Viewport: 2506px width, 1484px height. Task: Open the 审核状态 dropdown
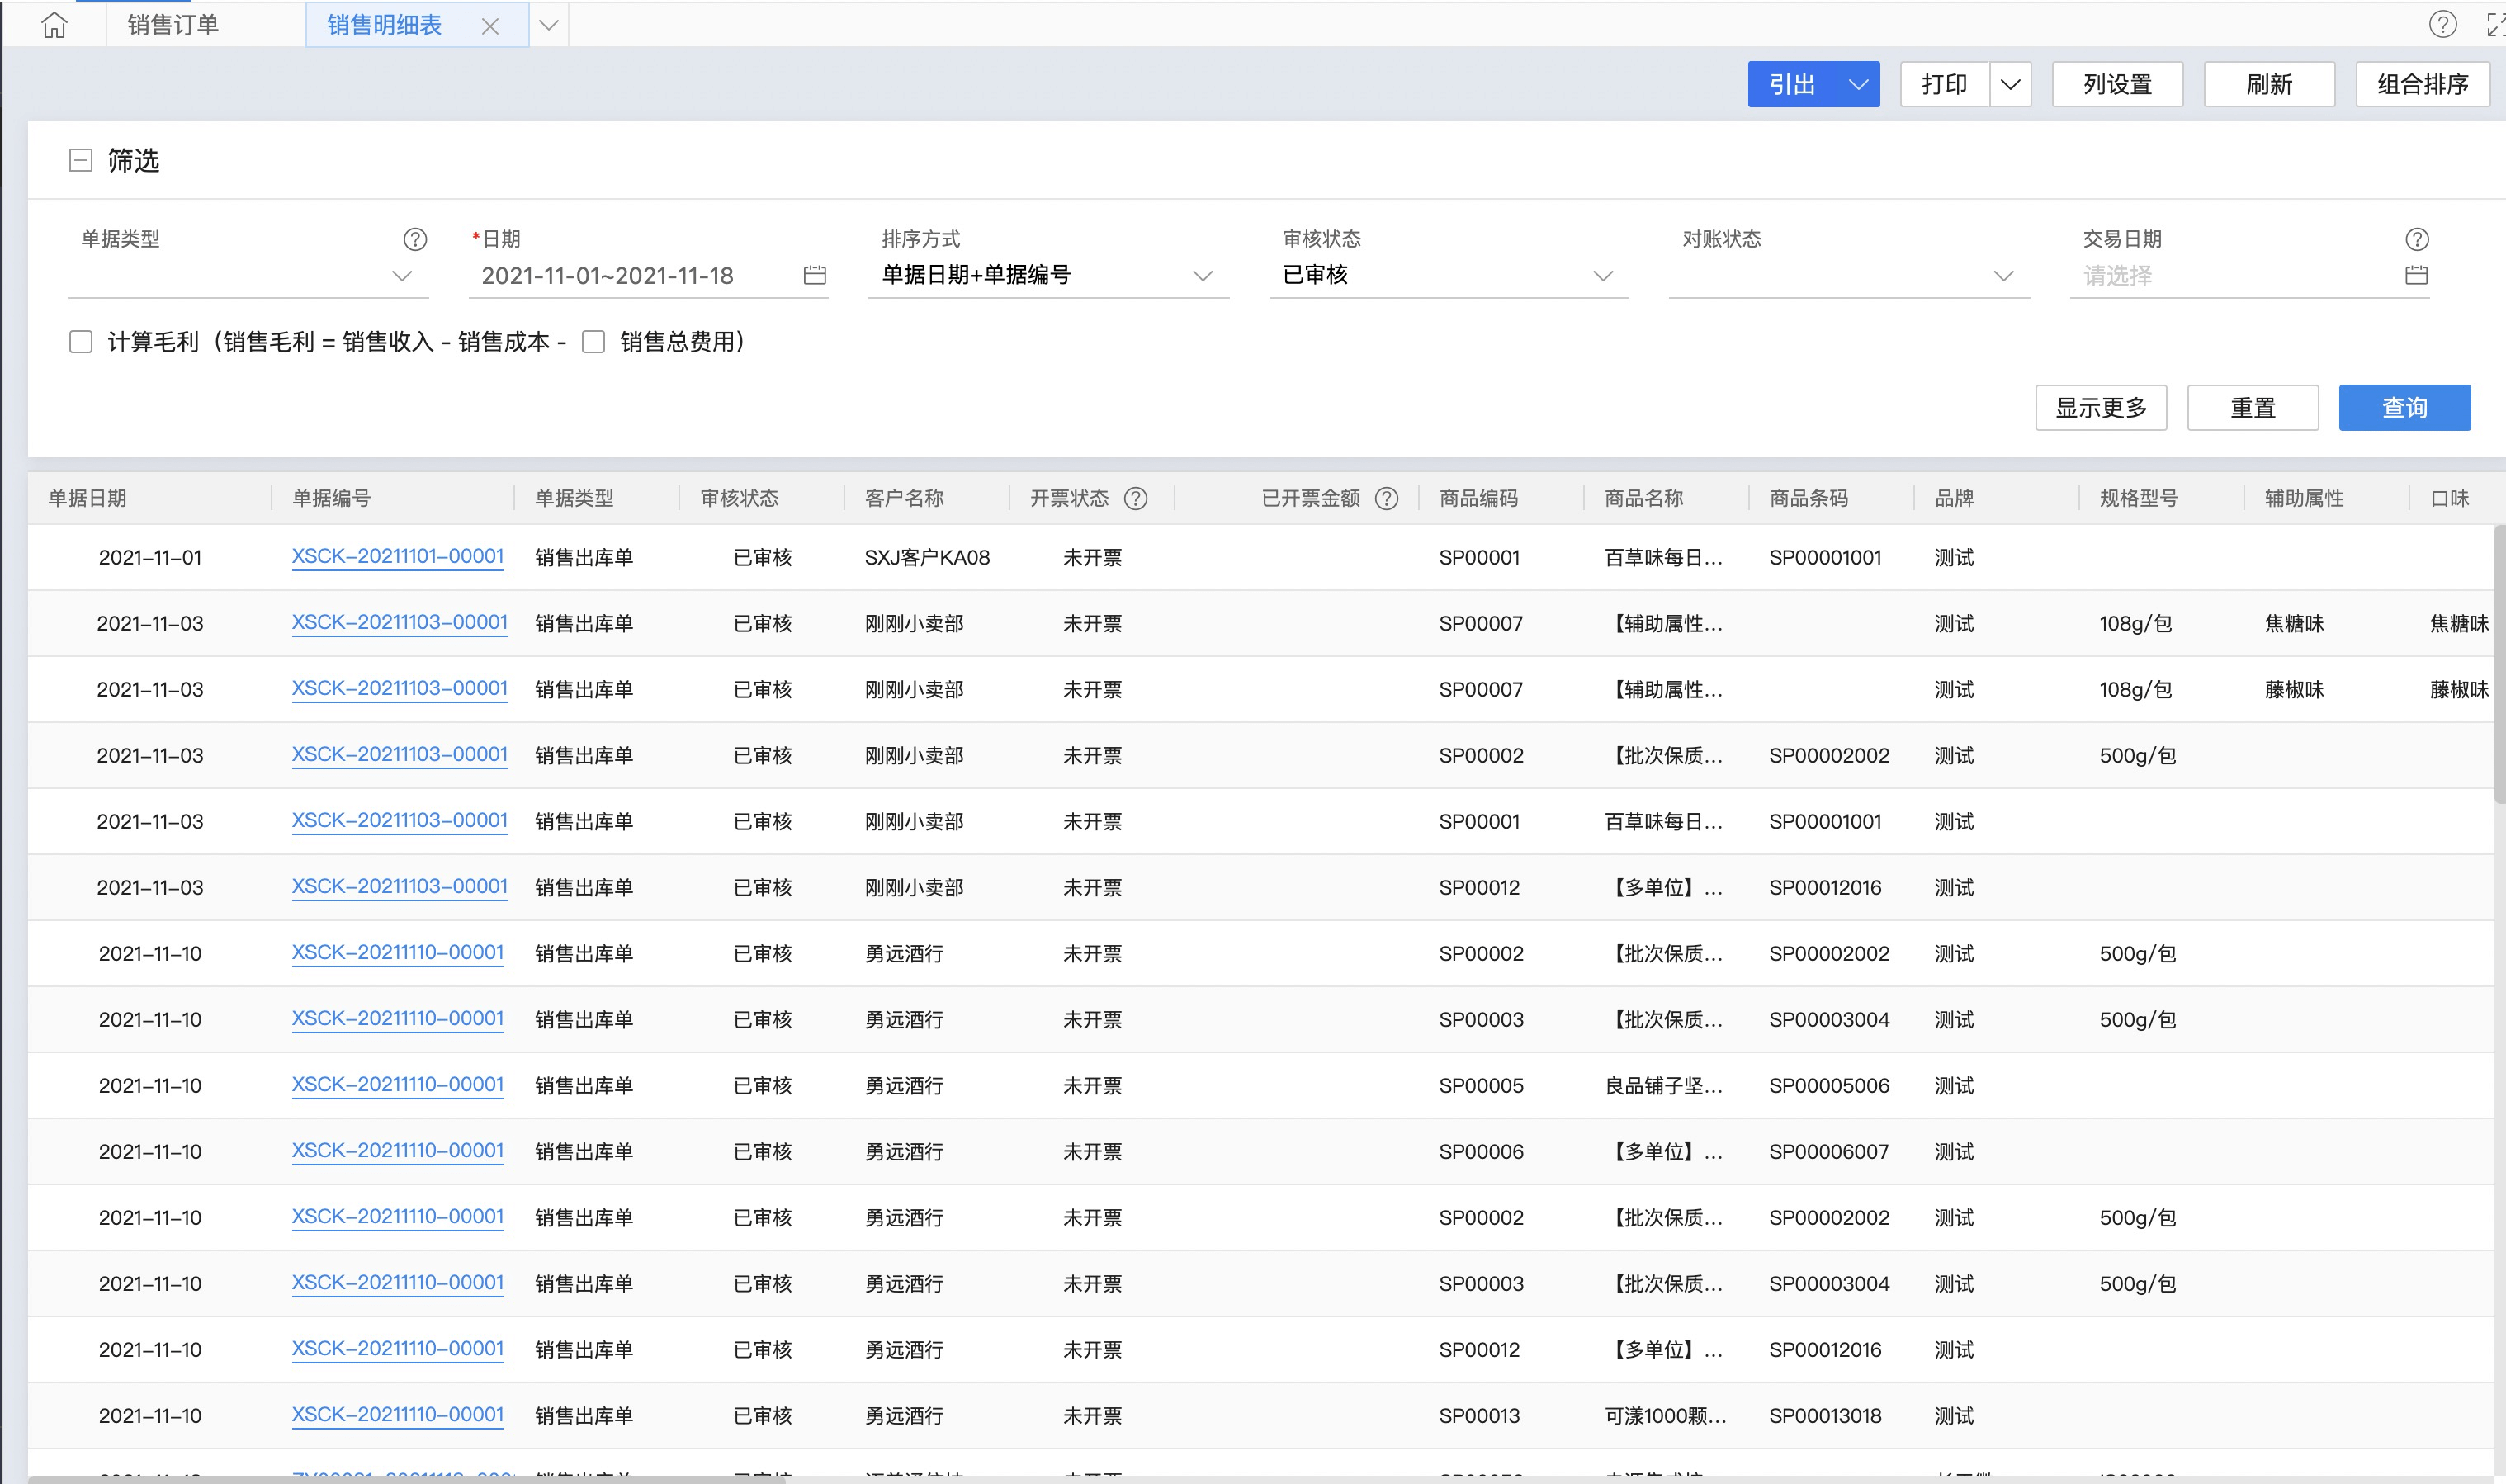(x=1603, y=276)
